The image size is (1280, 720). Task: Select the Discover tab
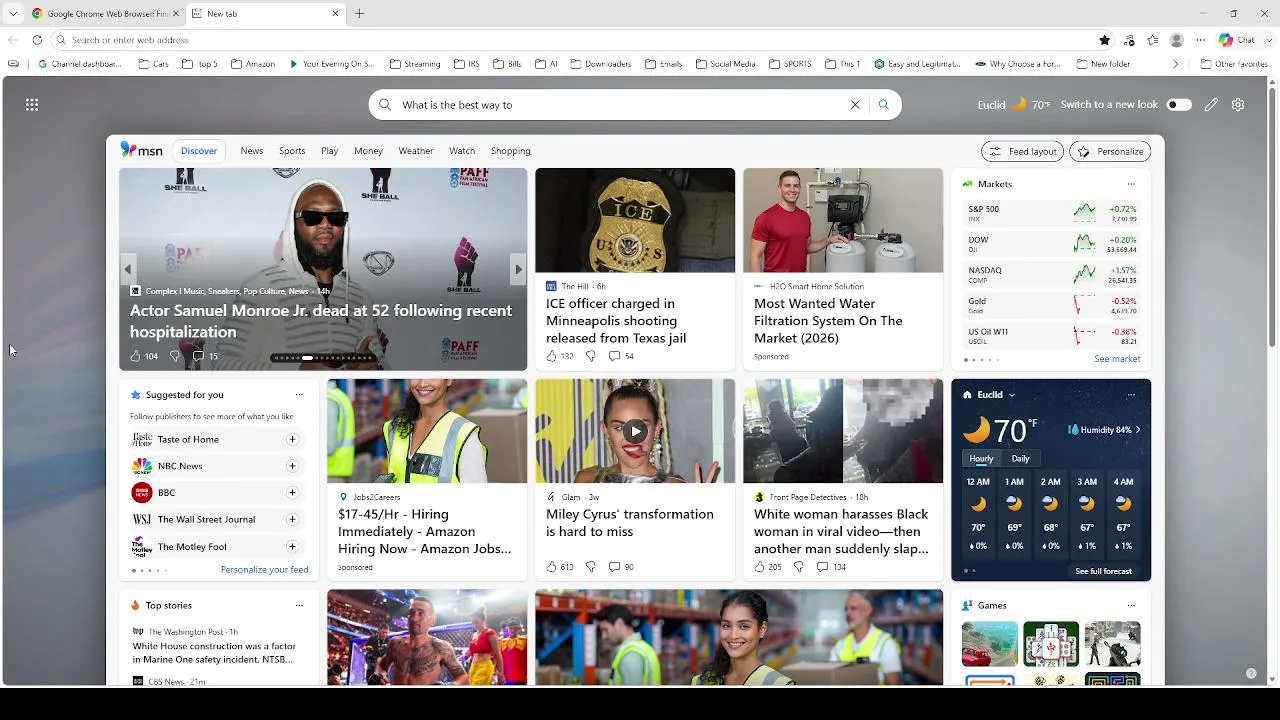[199, 151]
